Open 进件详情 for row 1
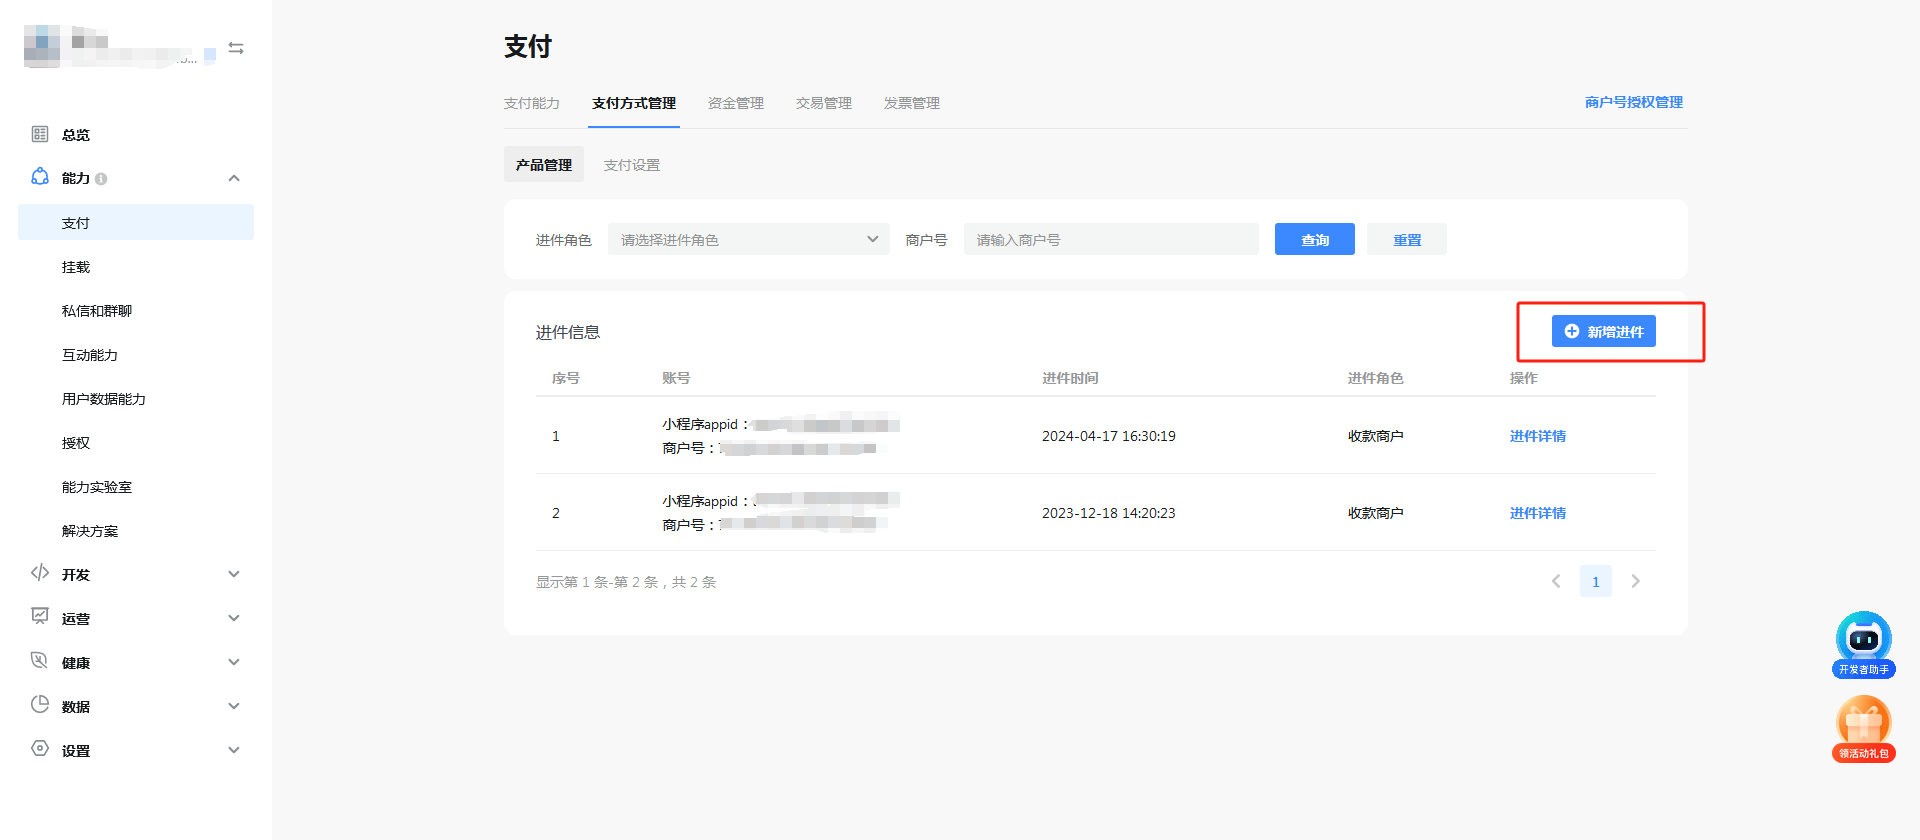This screenshot has height=840, width=1920. coord(1537,436)
